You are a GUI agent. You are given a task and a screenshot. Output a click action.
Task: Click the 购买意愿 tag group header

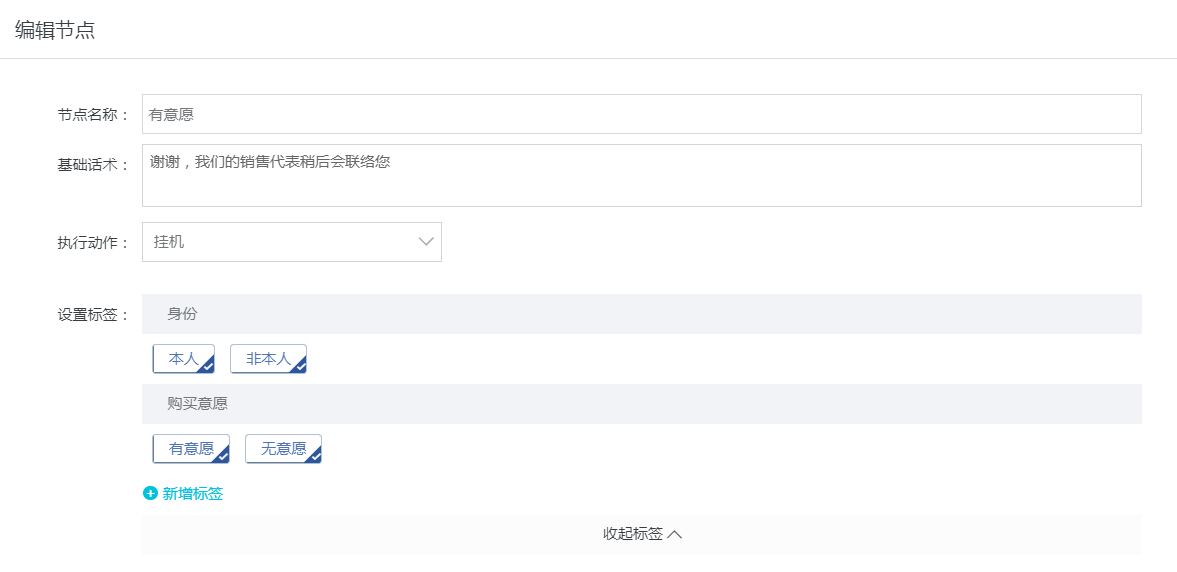point(642,404)
